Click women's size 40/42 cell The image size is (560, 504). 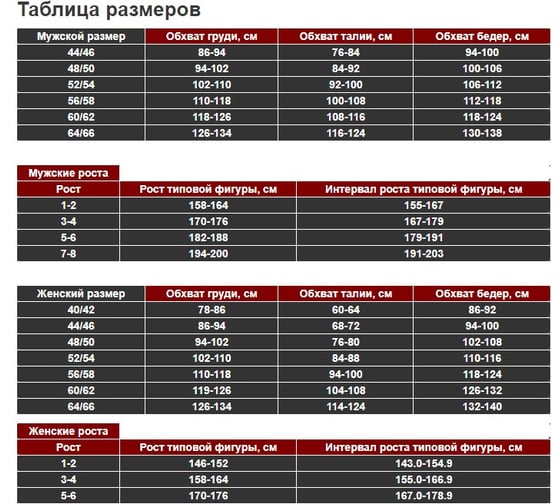(81, 310)
